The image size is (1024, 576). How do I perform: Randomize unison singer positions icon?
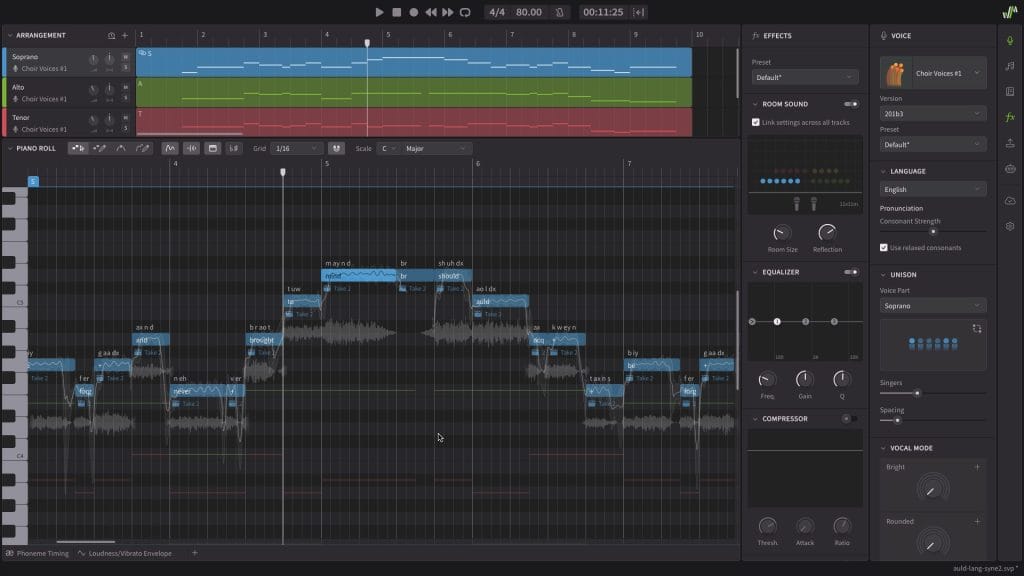pos(977,328)
